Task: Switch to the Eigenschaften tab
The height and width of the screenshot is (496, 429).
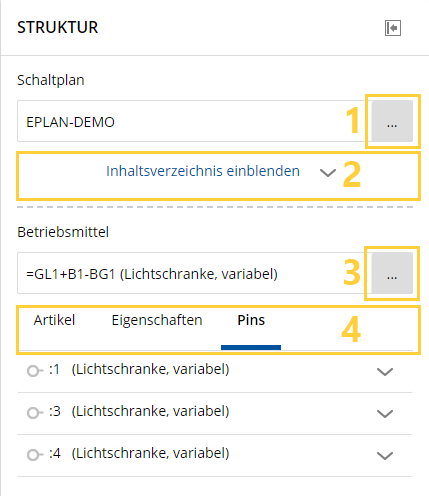Action: pyautogui.click(x=157, y=320)
